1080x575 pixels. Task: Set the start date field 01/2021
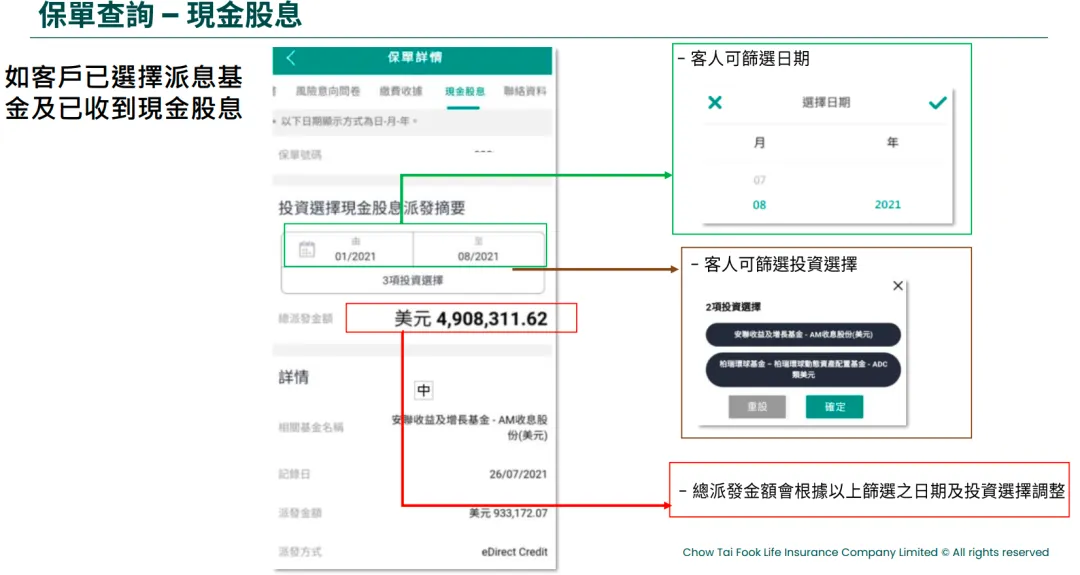click(355, 249)
